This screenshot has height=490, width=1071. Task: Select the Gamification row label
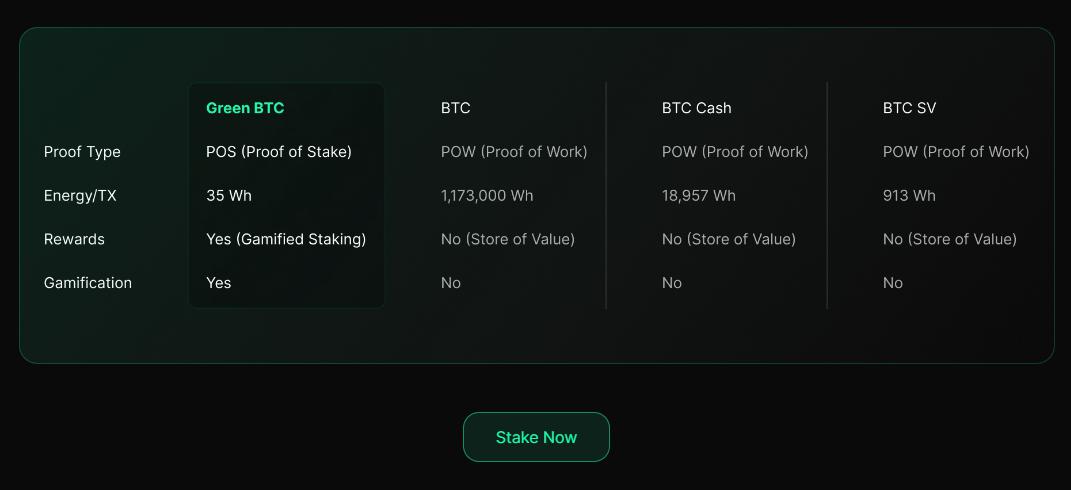click(88, 283)
